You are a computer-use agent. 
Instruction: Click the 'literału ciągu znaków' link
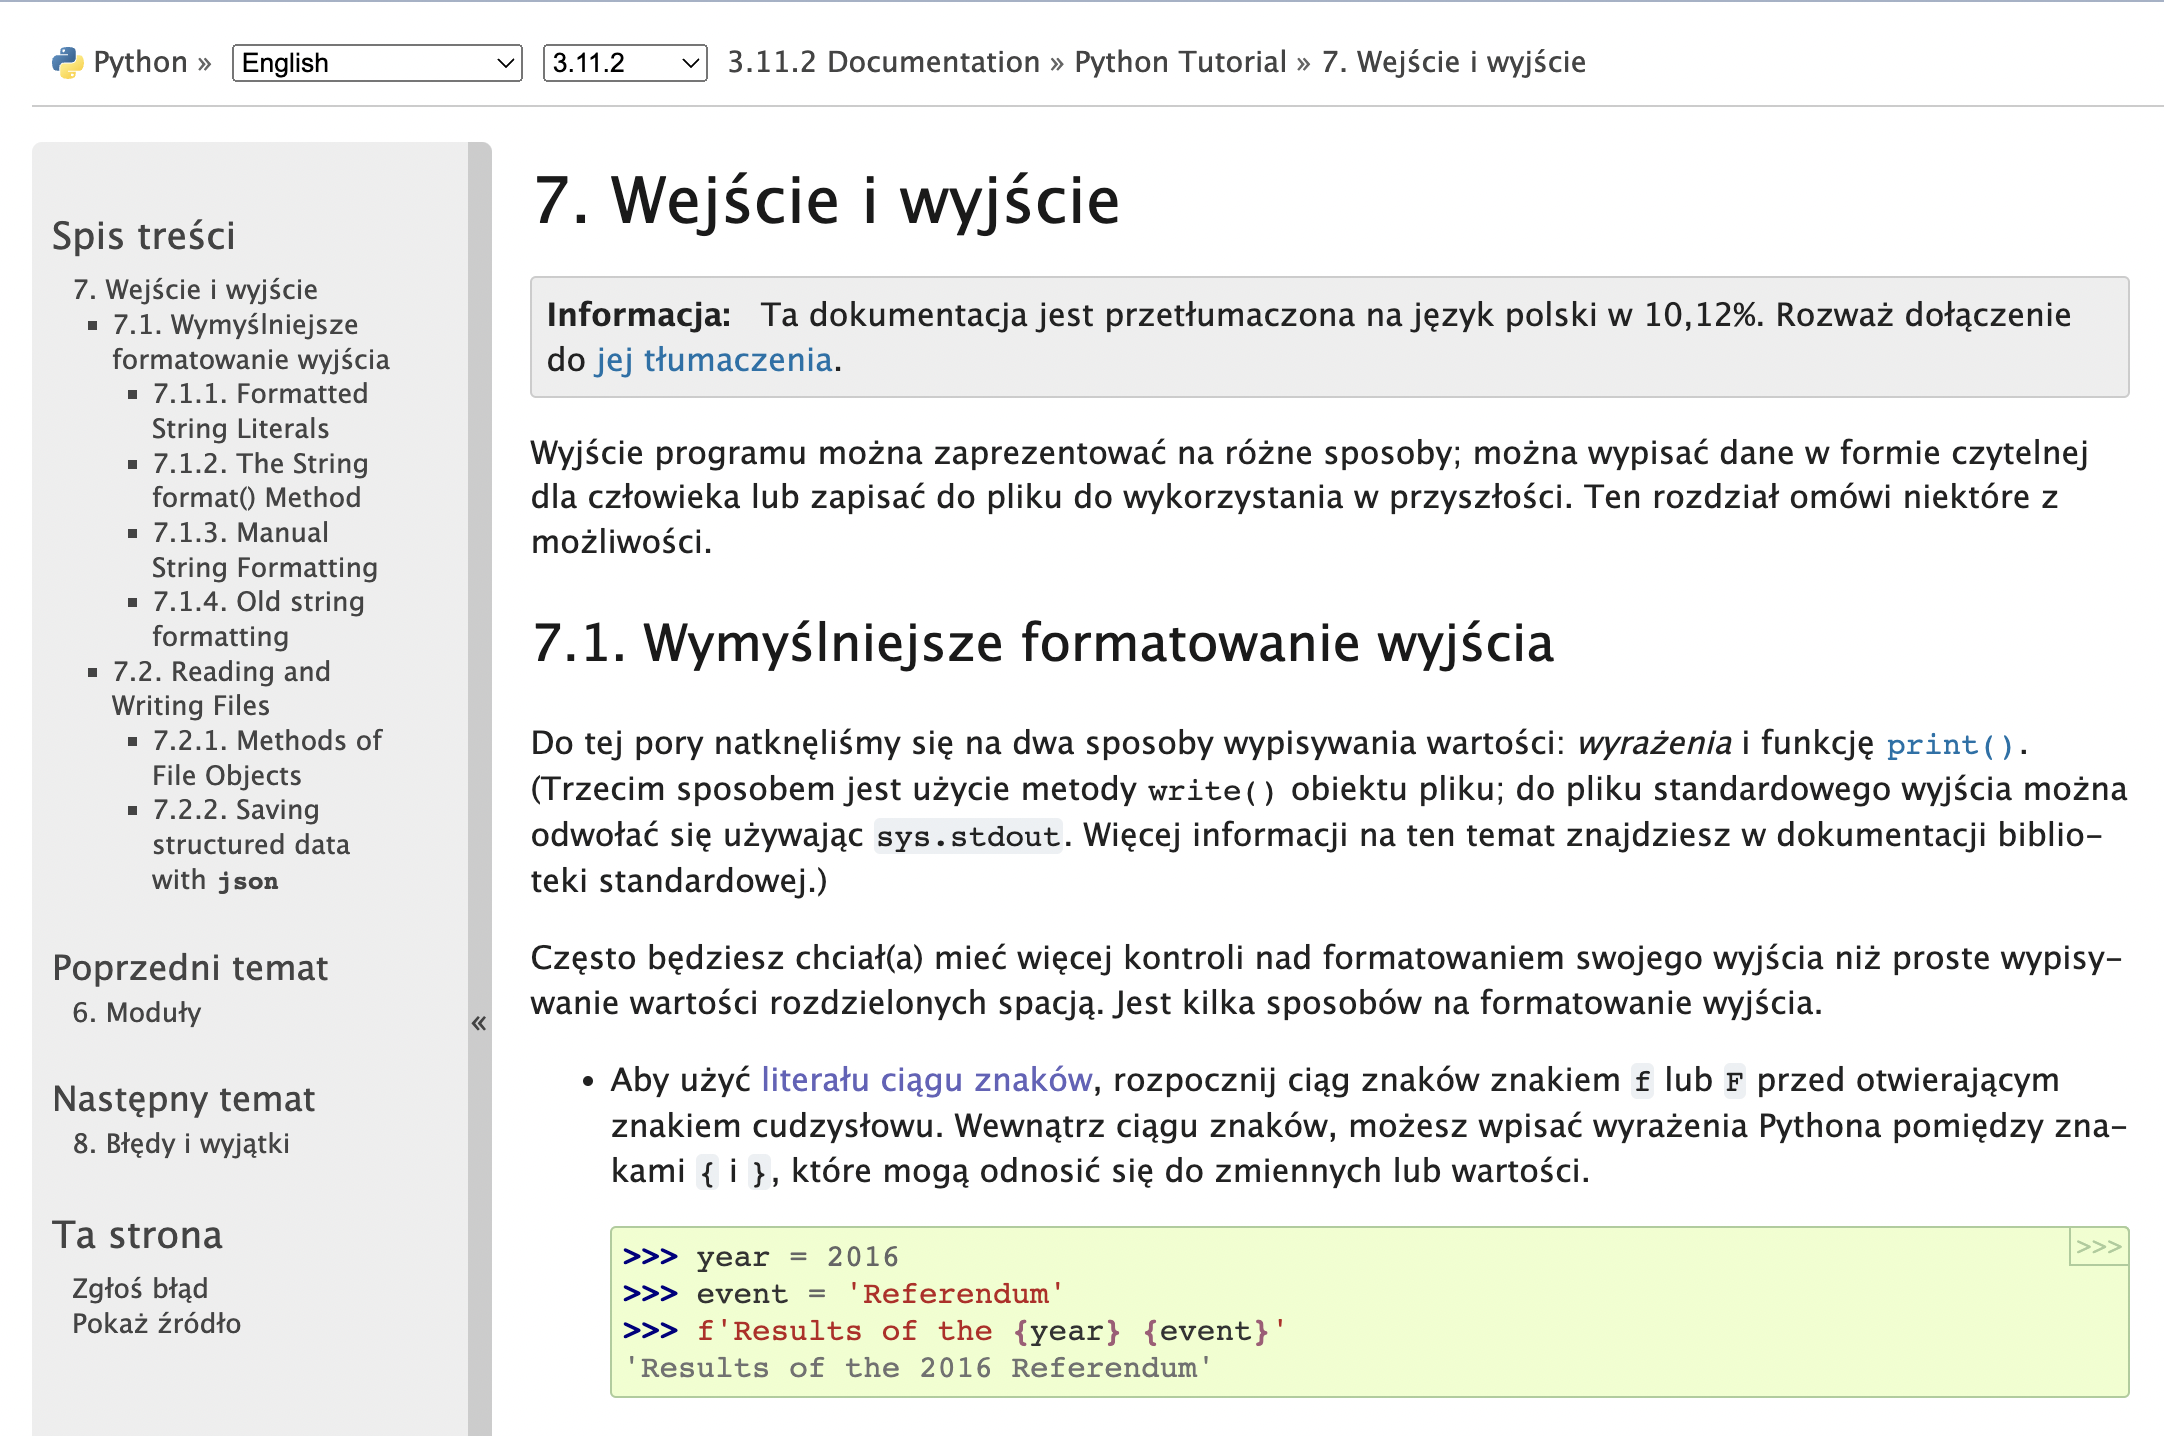click(926, 1080)
